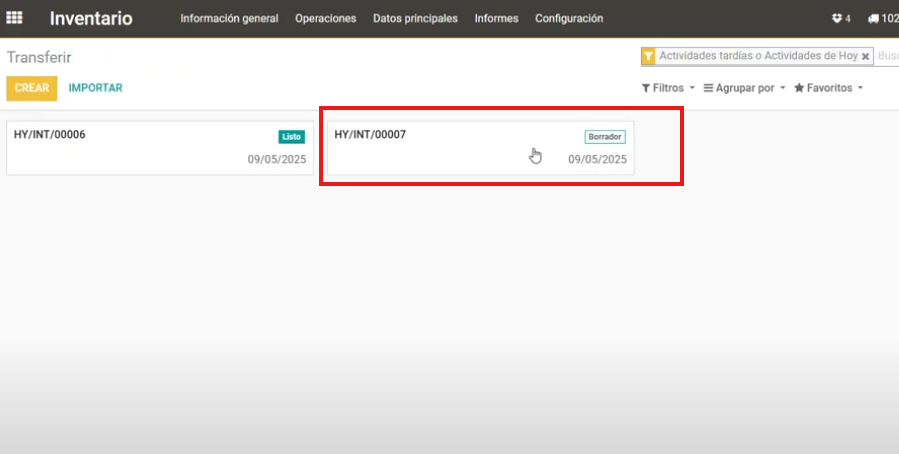Open the Favoritos dropdown
The width and height of the screenshot is (899, 454).
(828, 88)
